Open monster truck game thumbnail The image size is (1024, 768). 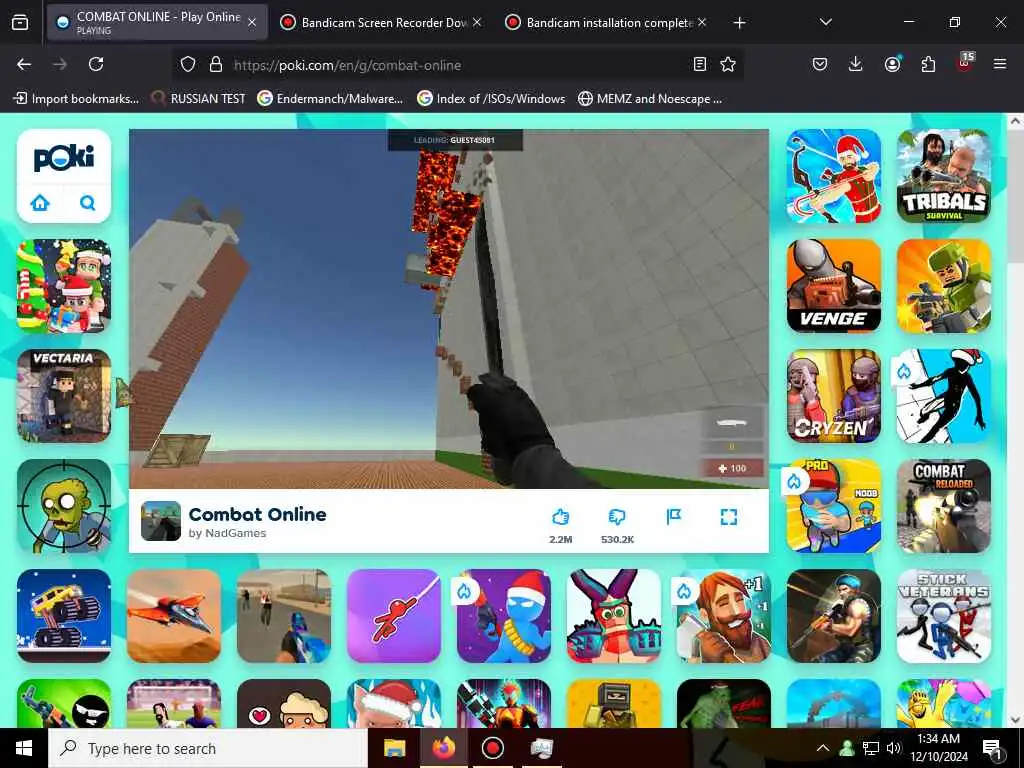point(64,616)
